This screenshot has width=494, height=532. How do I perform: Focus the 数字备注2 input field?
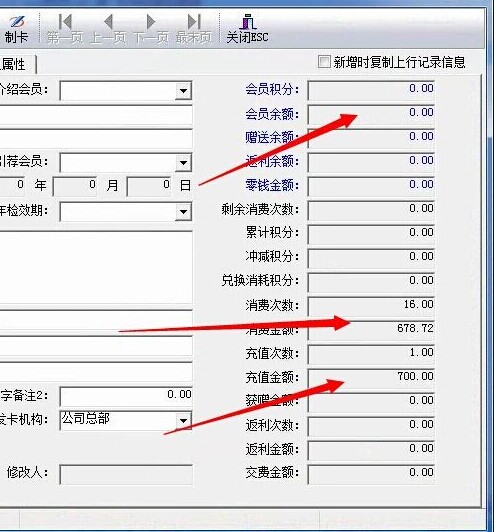126,396
